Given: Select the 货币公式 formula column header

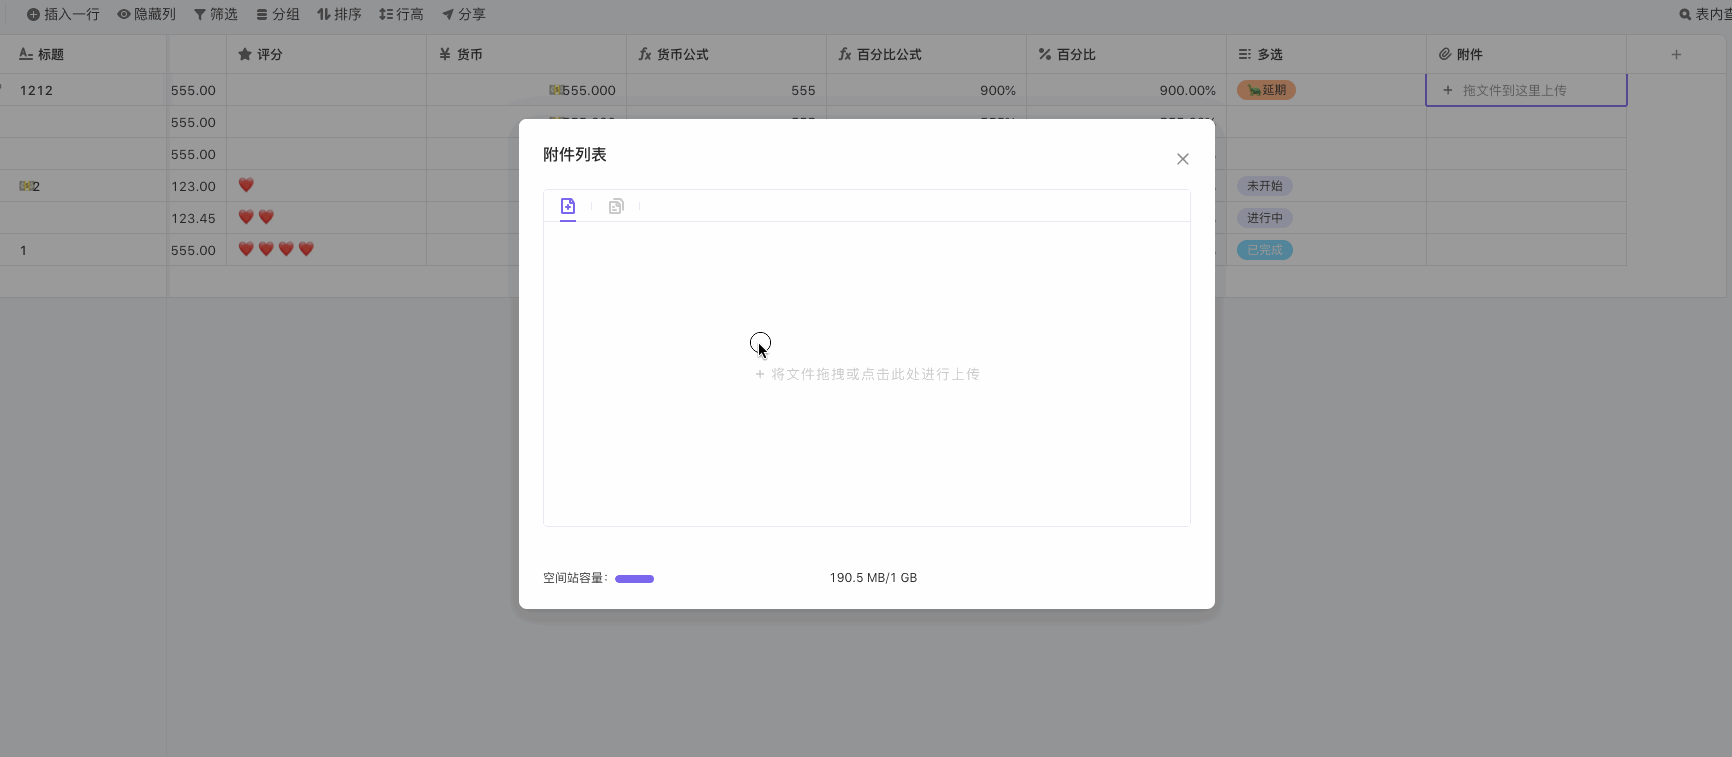Looking at the screenshot, I should [x=682, y=54].
